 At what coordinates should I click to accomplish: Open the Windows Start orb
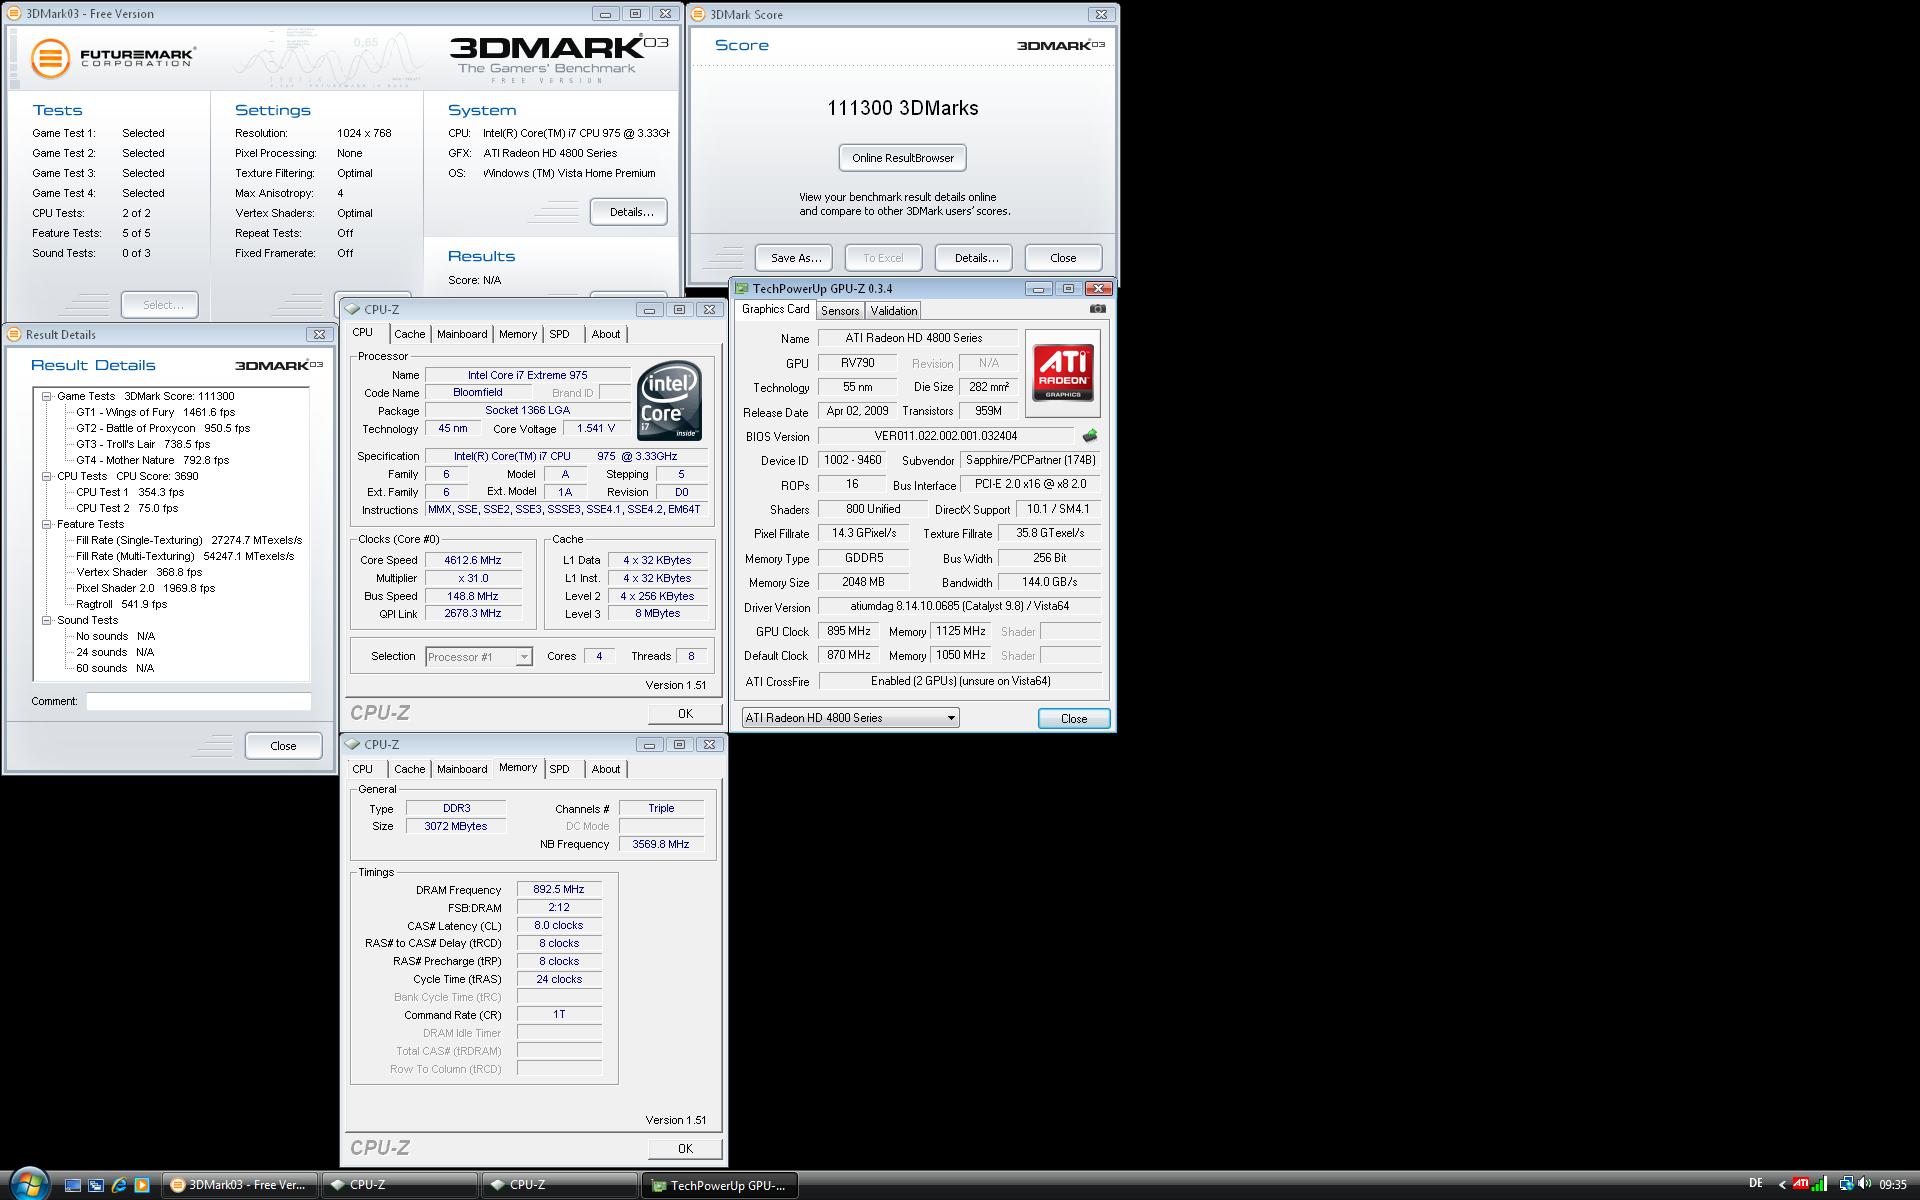click(x=27, y=1184)
